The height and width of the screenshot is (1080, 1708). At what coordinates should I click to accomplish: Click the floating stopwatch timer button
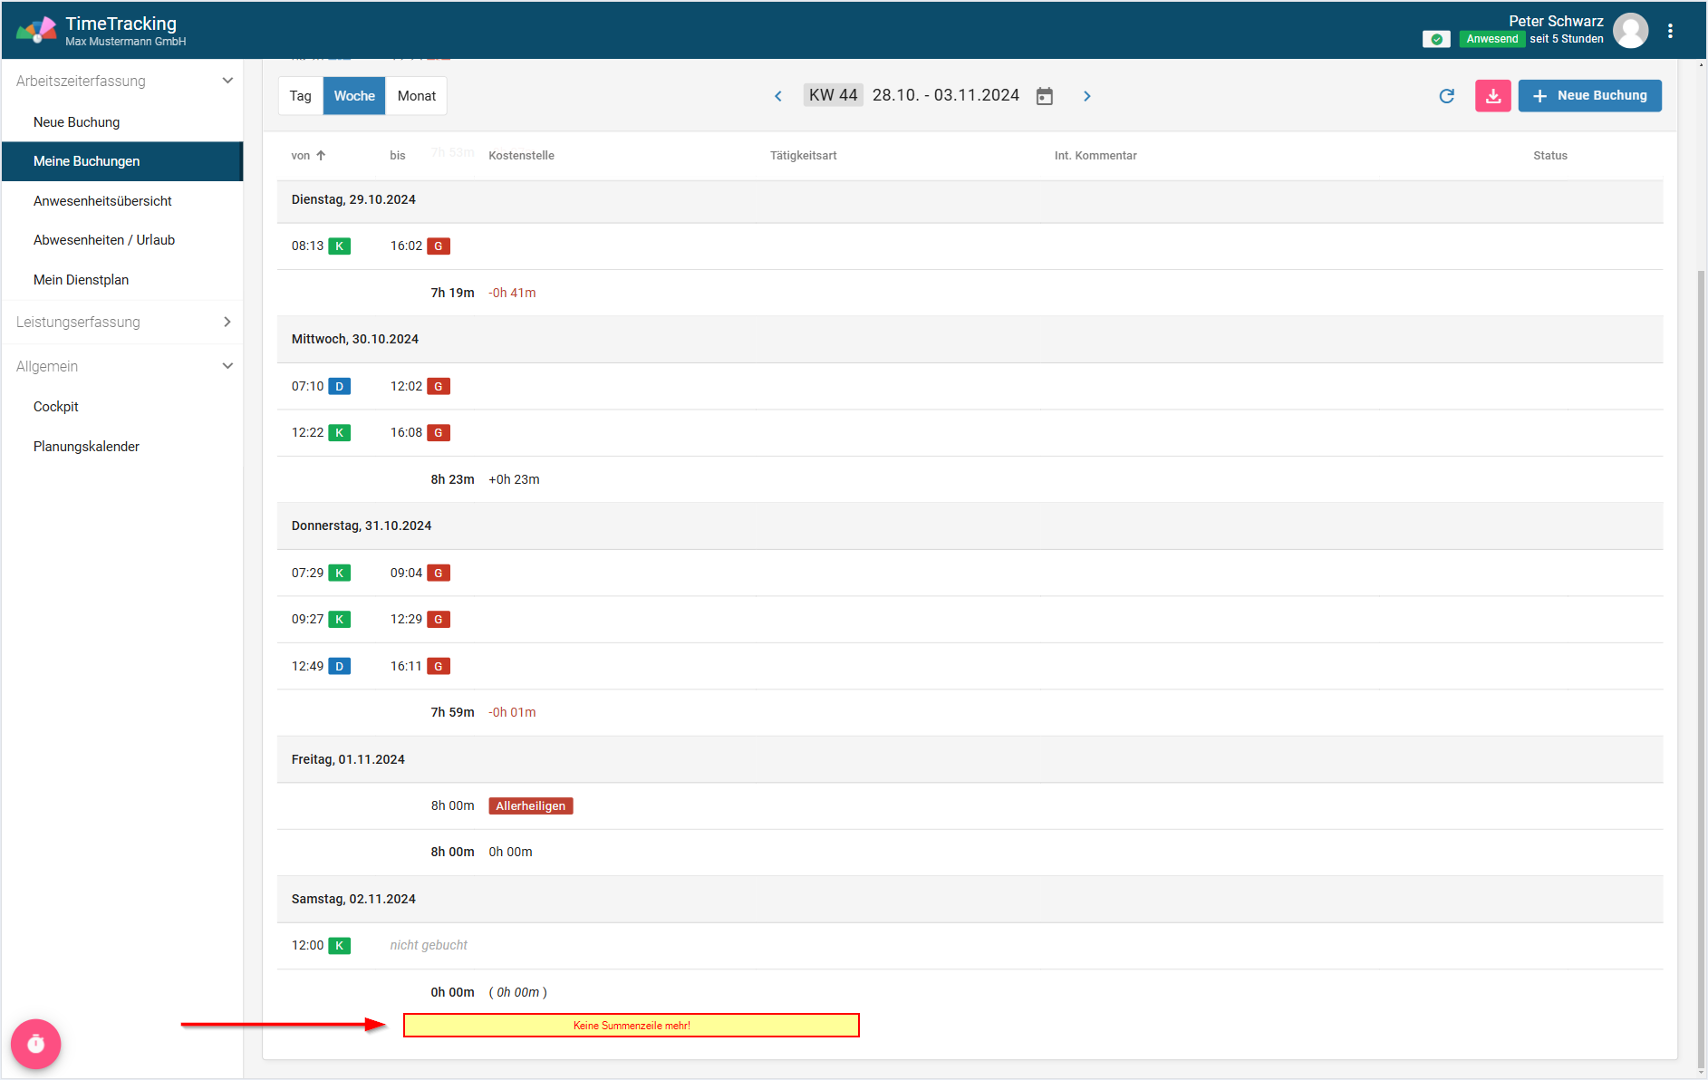pyautogui.click(x=36, y=1043)
